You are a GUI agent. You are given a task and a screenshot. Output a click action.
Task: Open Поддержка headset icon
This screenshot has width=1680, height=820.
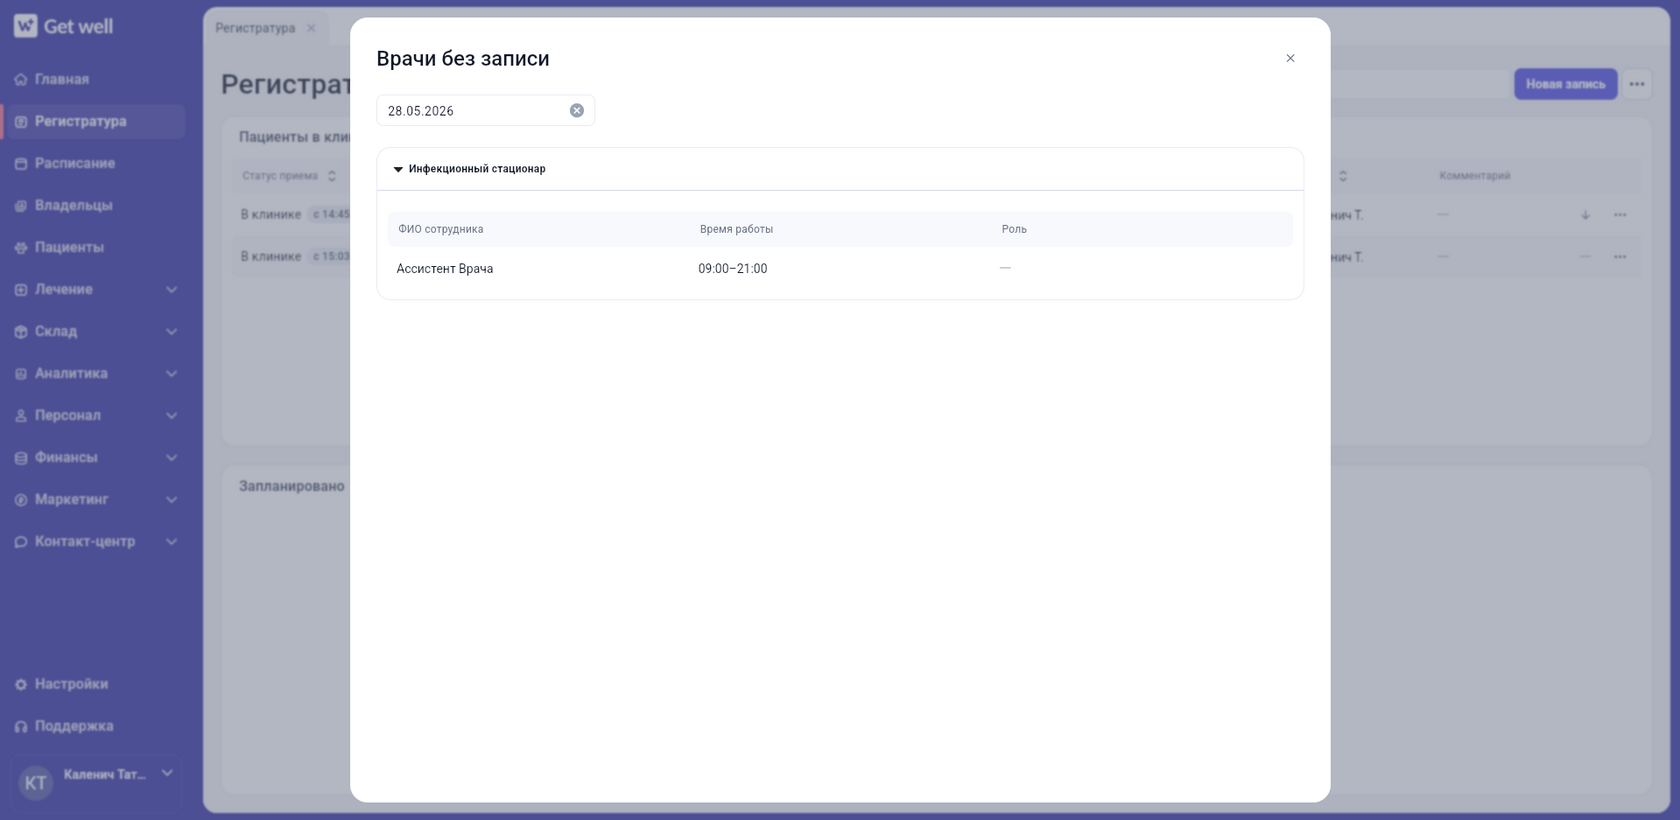pyautogui.click(x=21, y=726)
